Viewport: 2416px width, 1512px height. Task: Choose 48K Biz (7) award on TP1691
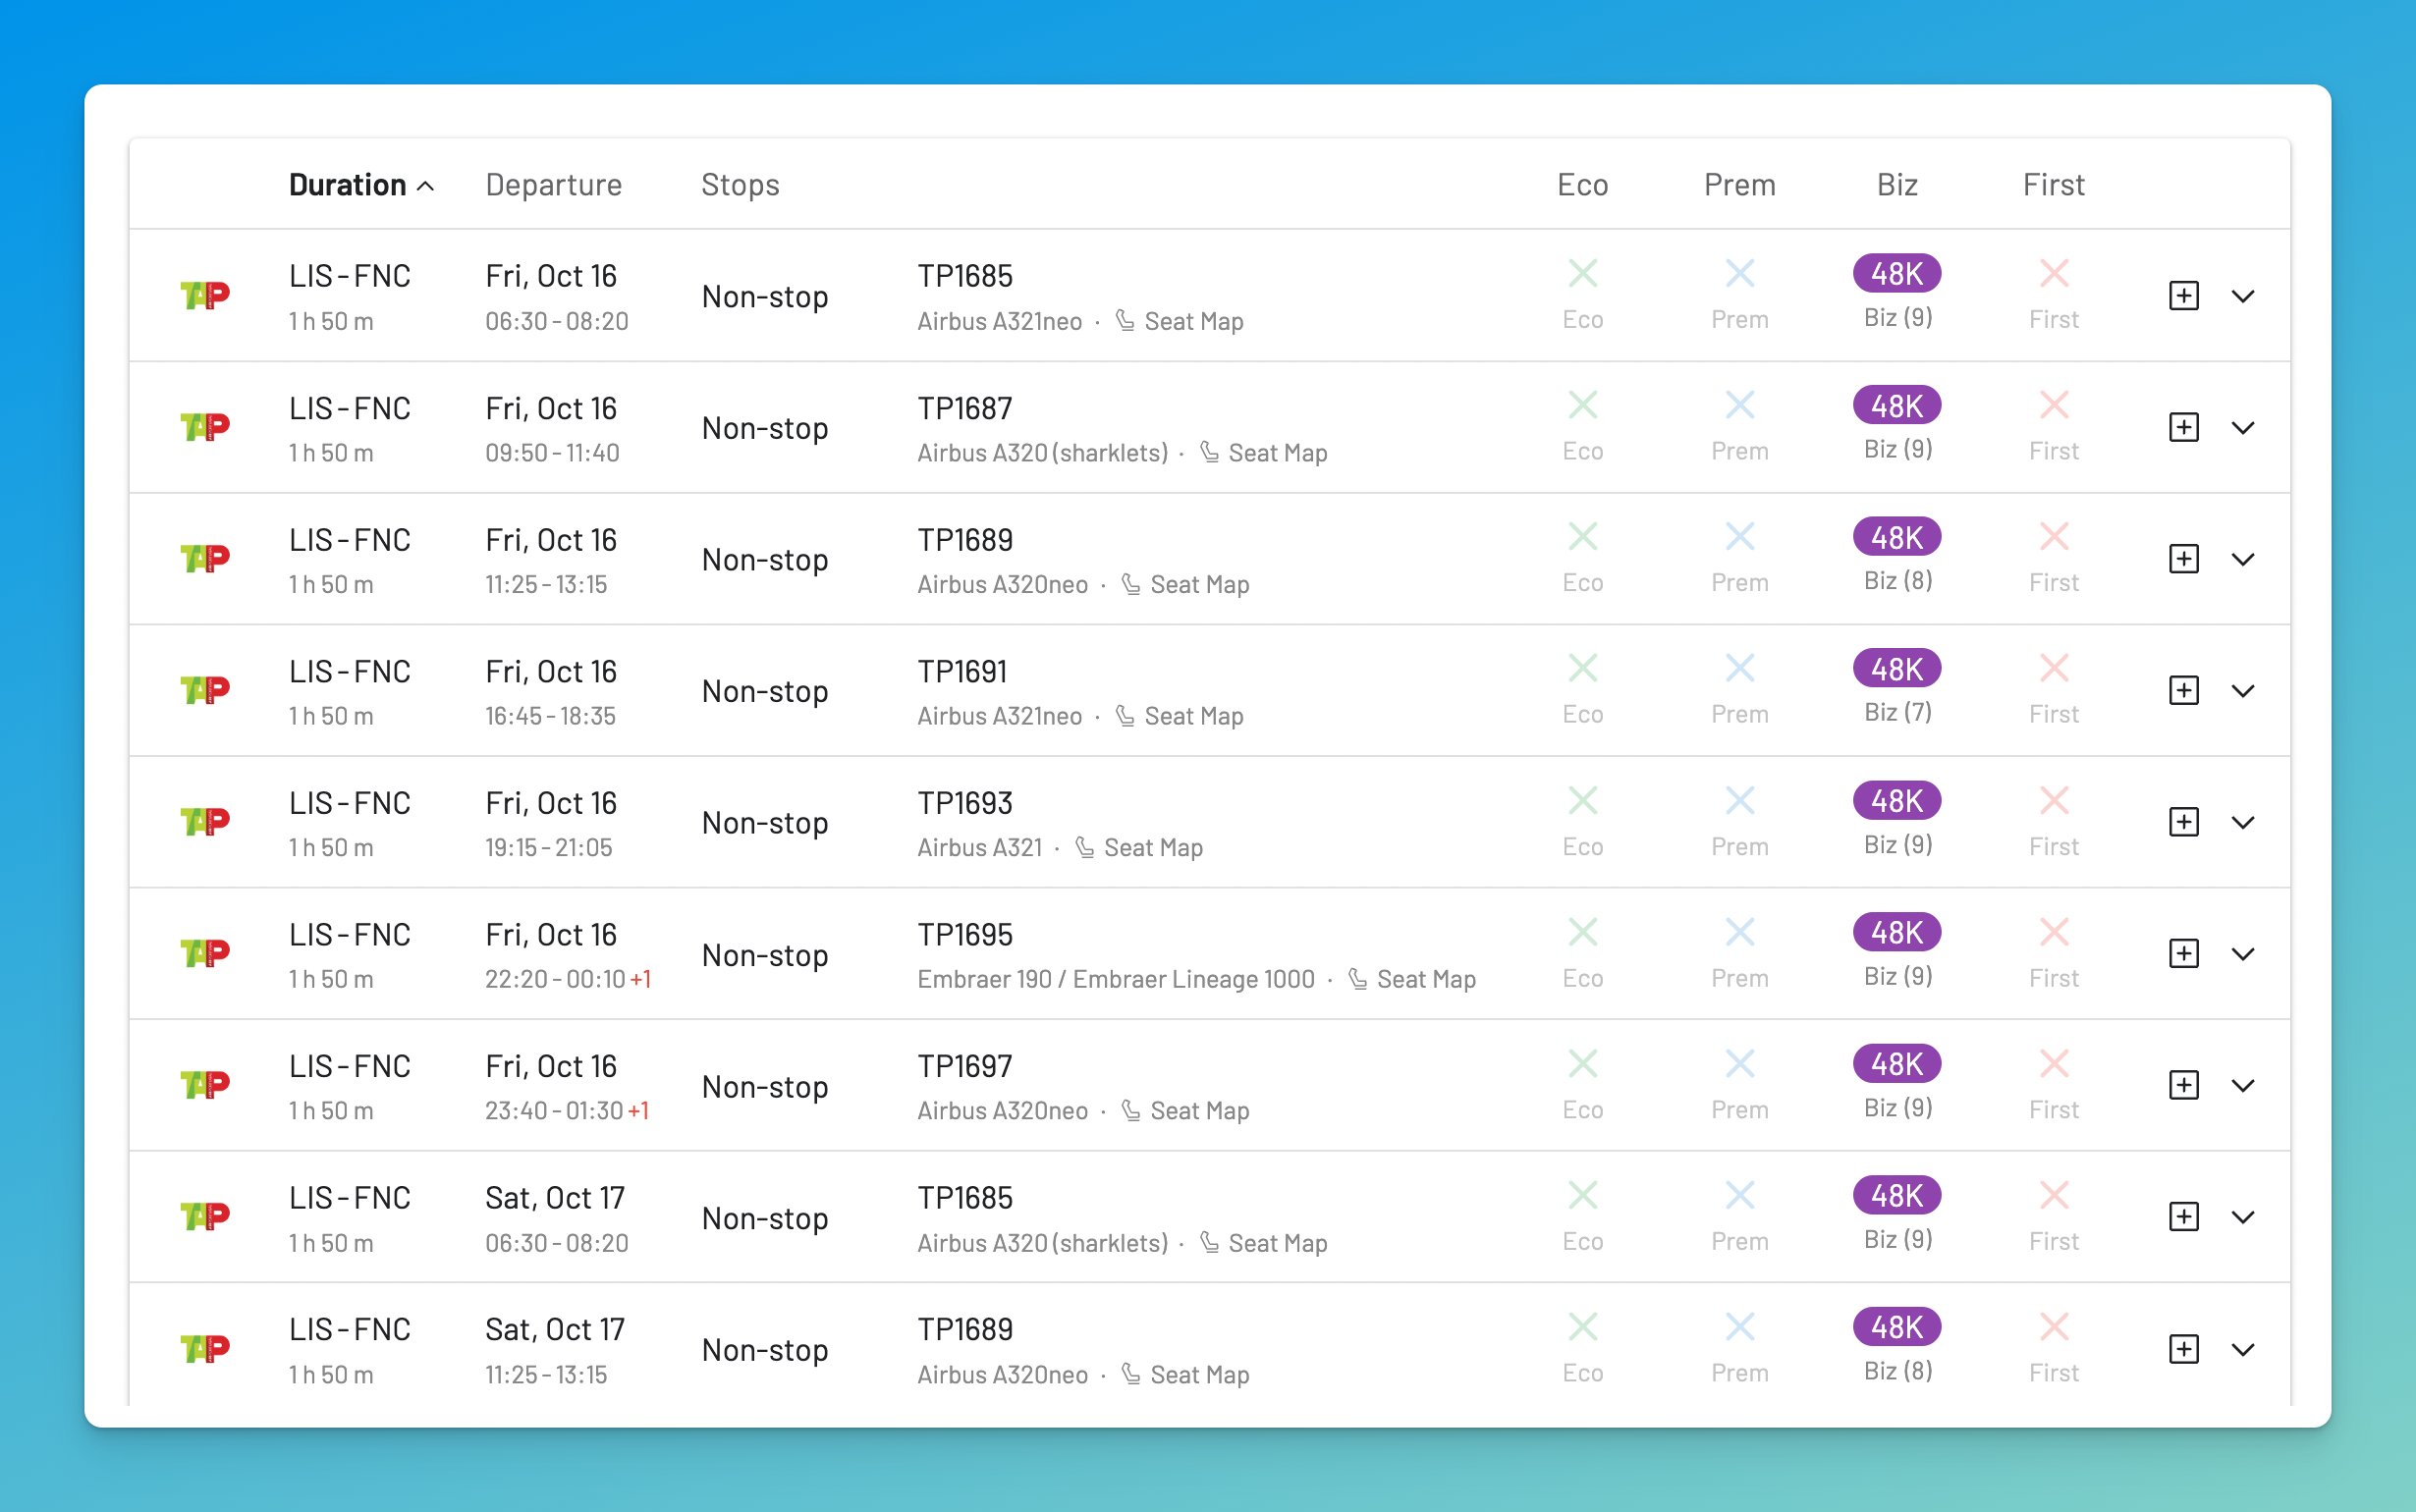1896,669
